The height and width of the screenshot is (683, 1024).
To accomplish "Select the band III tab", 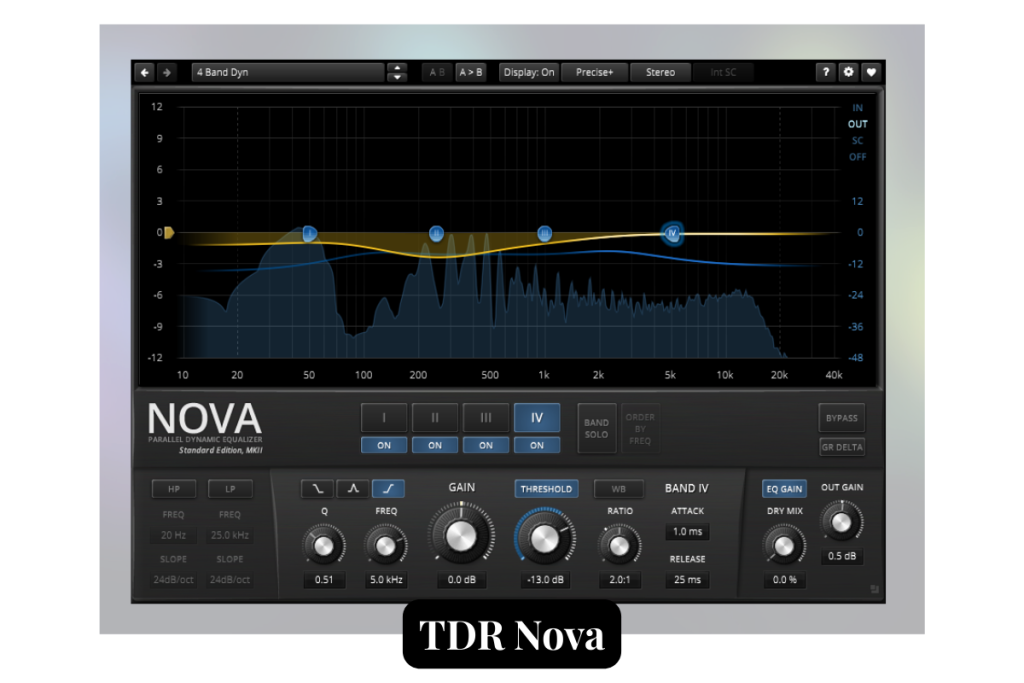I will [x=486, y=417].
